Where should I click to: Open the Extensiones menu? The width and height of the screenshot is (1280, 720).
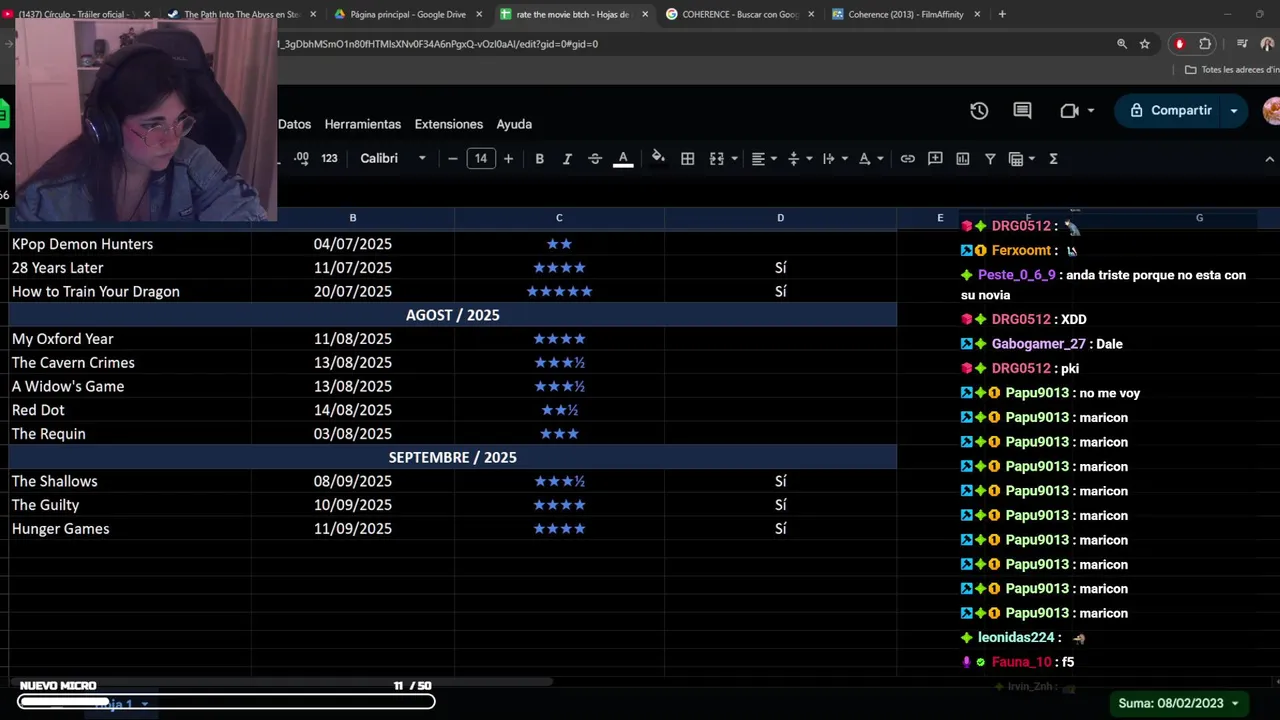point(448,124)
